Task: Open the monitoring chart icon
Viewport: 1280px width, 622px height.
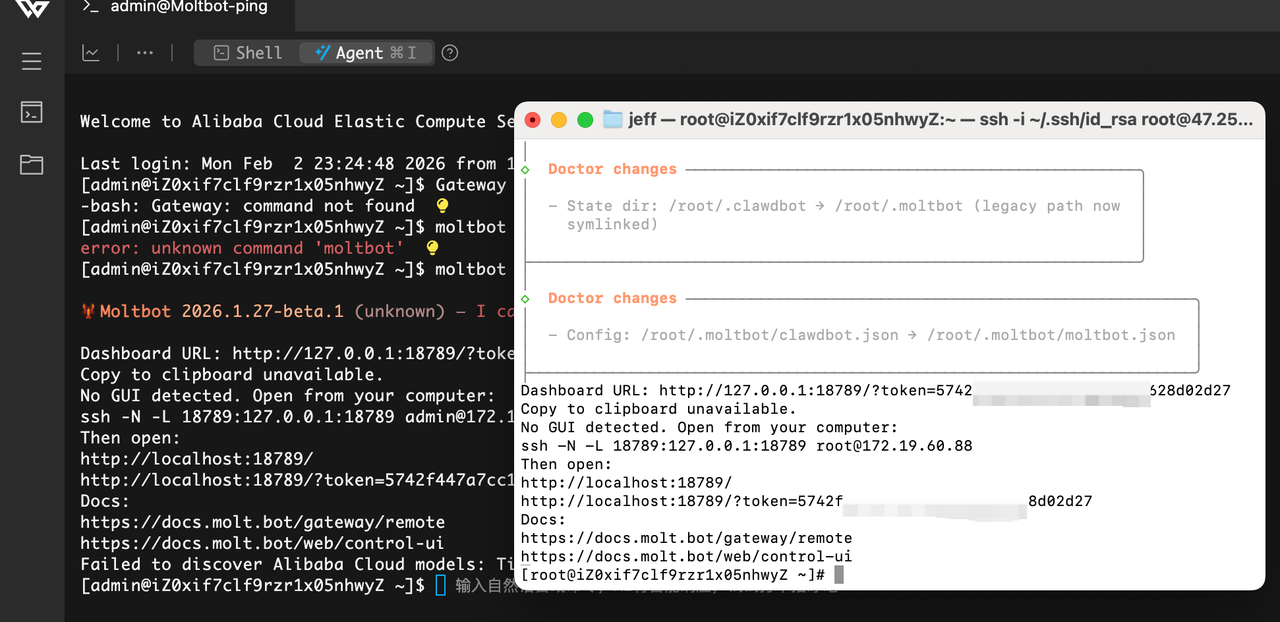Action: pyautogui.click(x=91, y=53)
